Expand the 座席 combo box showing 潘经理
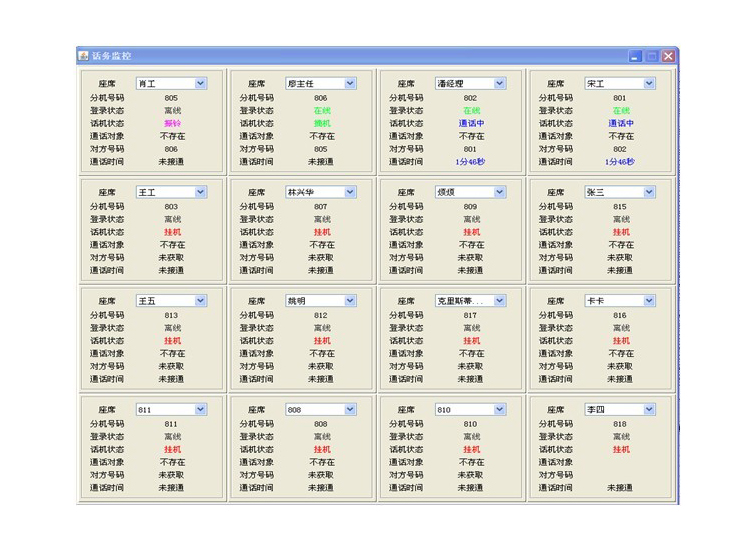750x551 pixels. tap(499, 83)
